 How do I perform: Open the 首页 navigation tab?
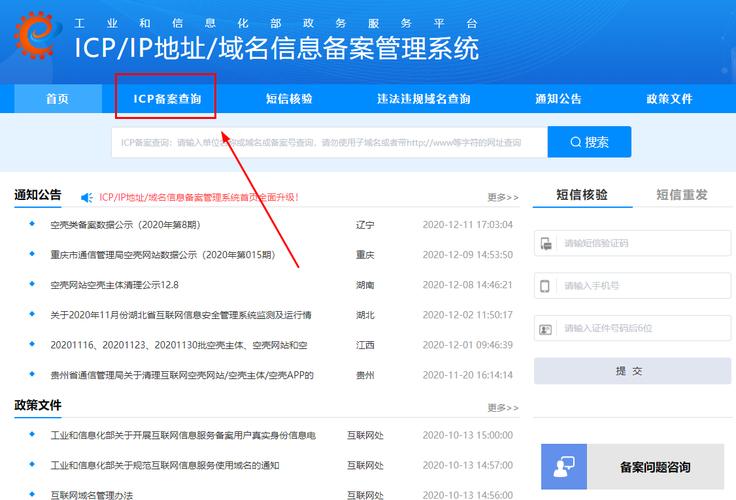coord(58,99)
